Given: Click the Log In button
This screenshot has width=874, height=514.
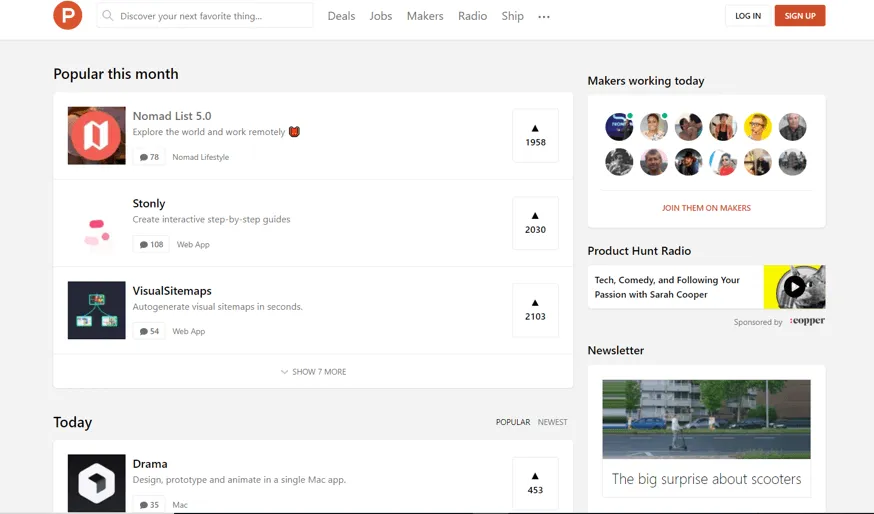Looking at the screenshot, I should (x=748, y=16).
